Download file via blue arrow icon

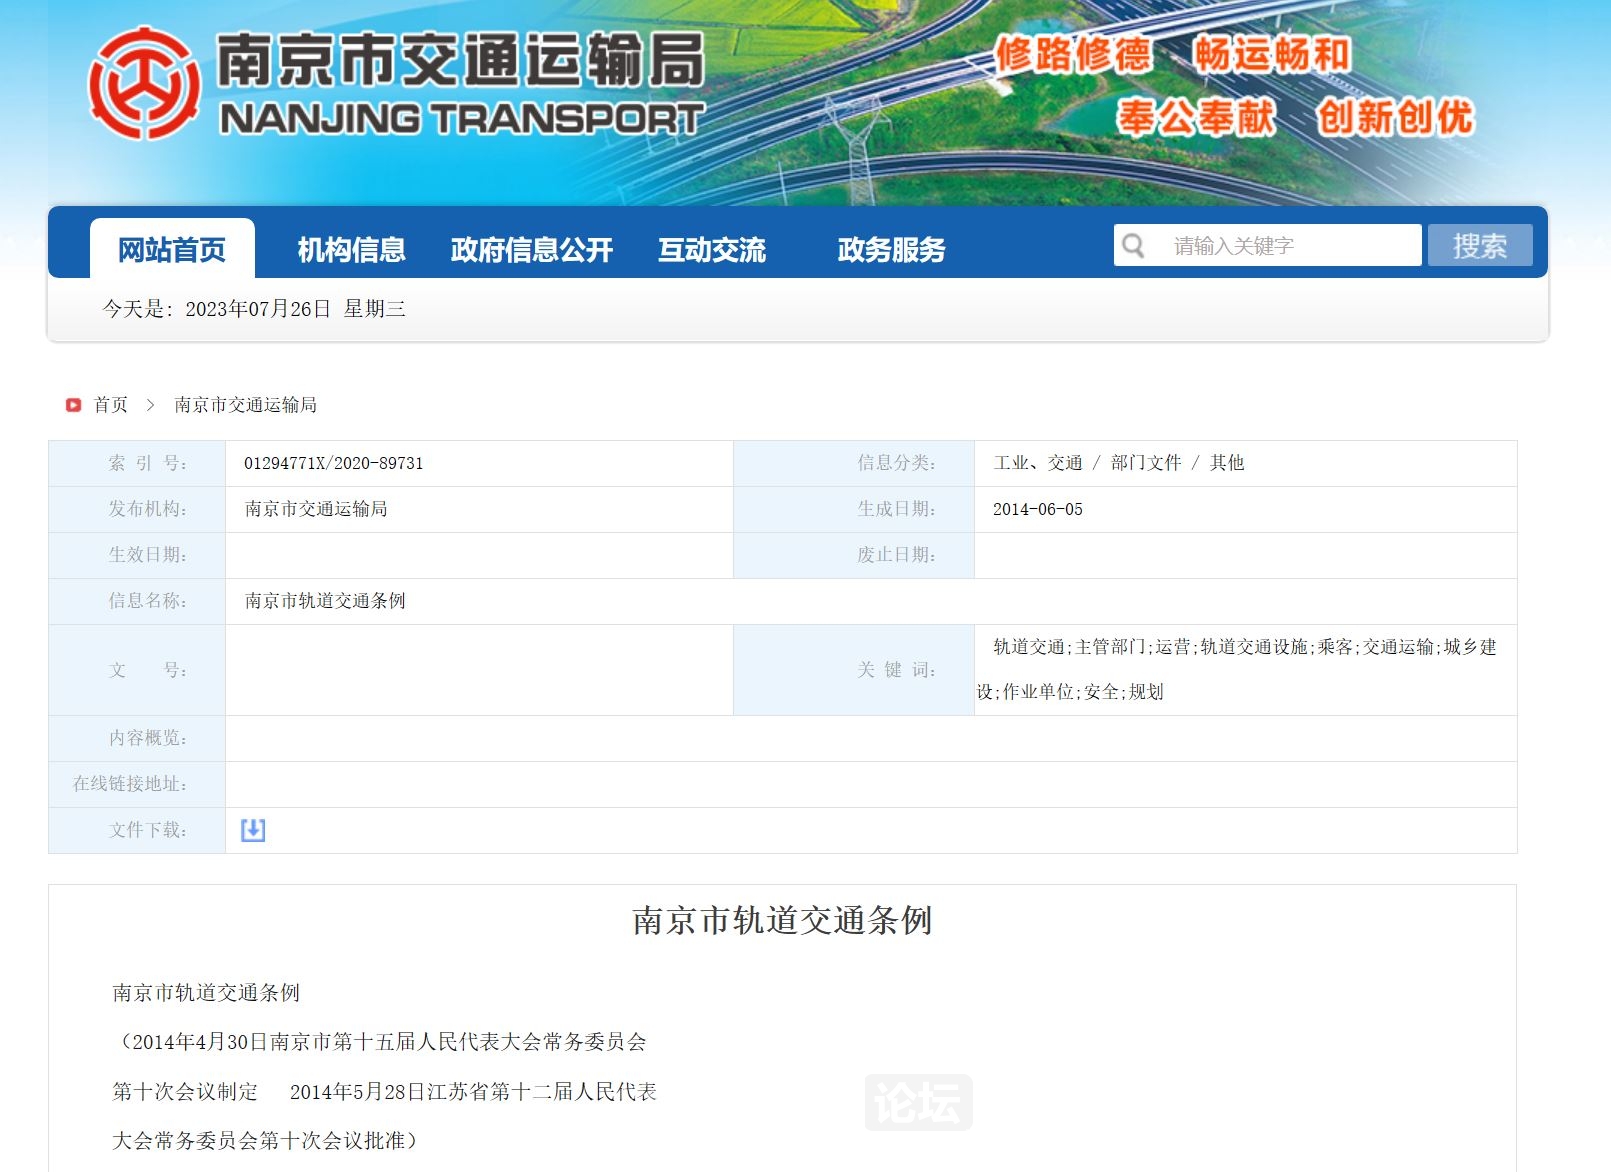click(253, 830)
